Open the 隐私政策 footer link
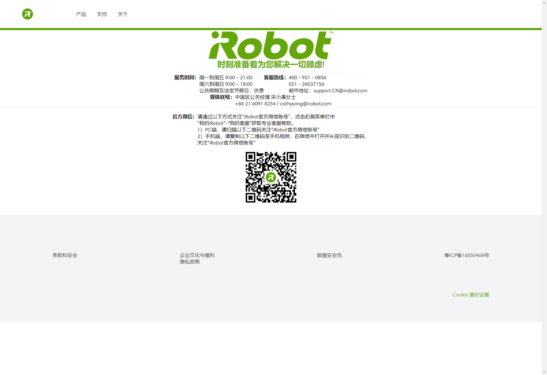Viewport: 547px width, 375px height. [189, 262]
